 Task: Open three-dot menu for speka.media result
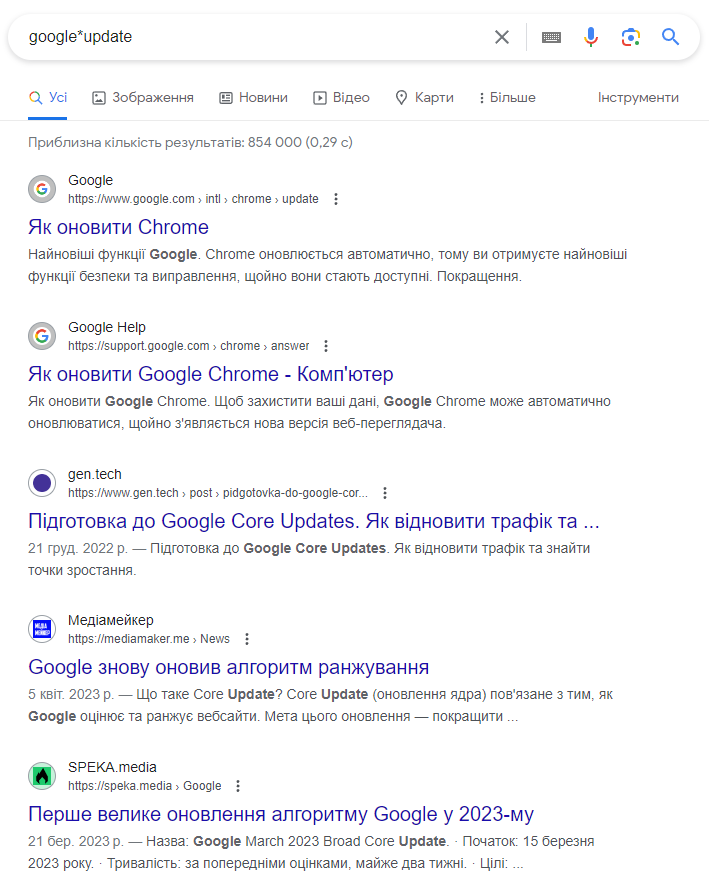pos(238,786)
